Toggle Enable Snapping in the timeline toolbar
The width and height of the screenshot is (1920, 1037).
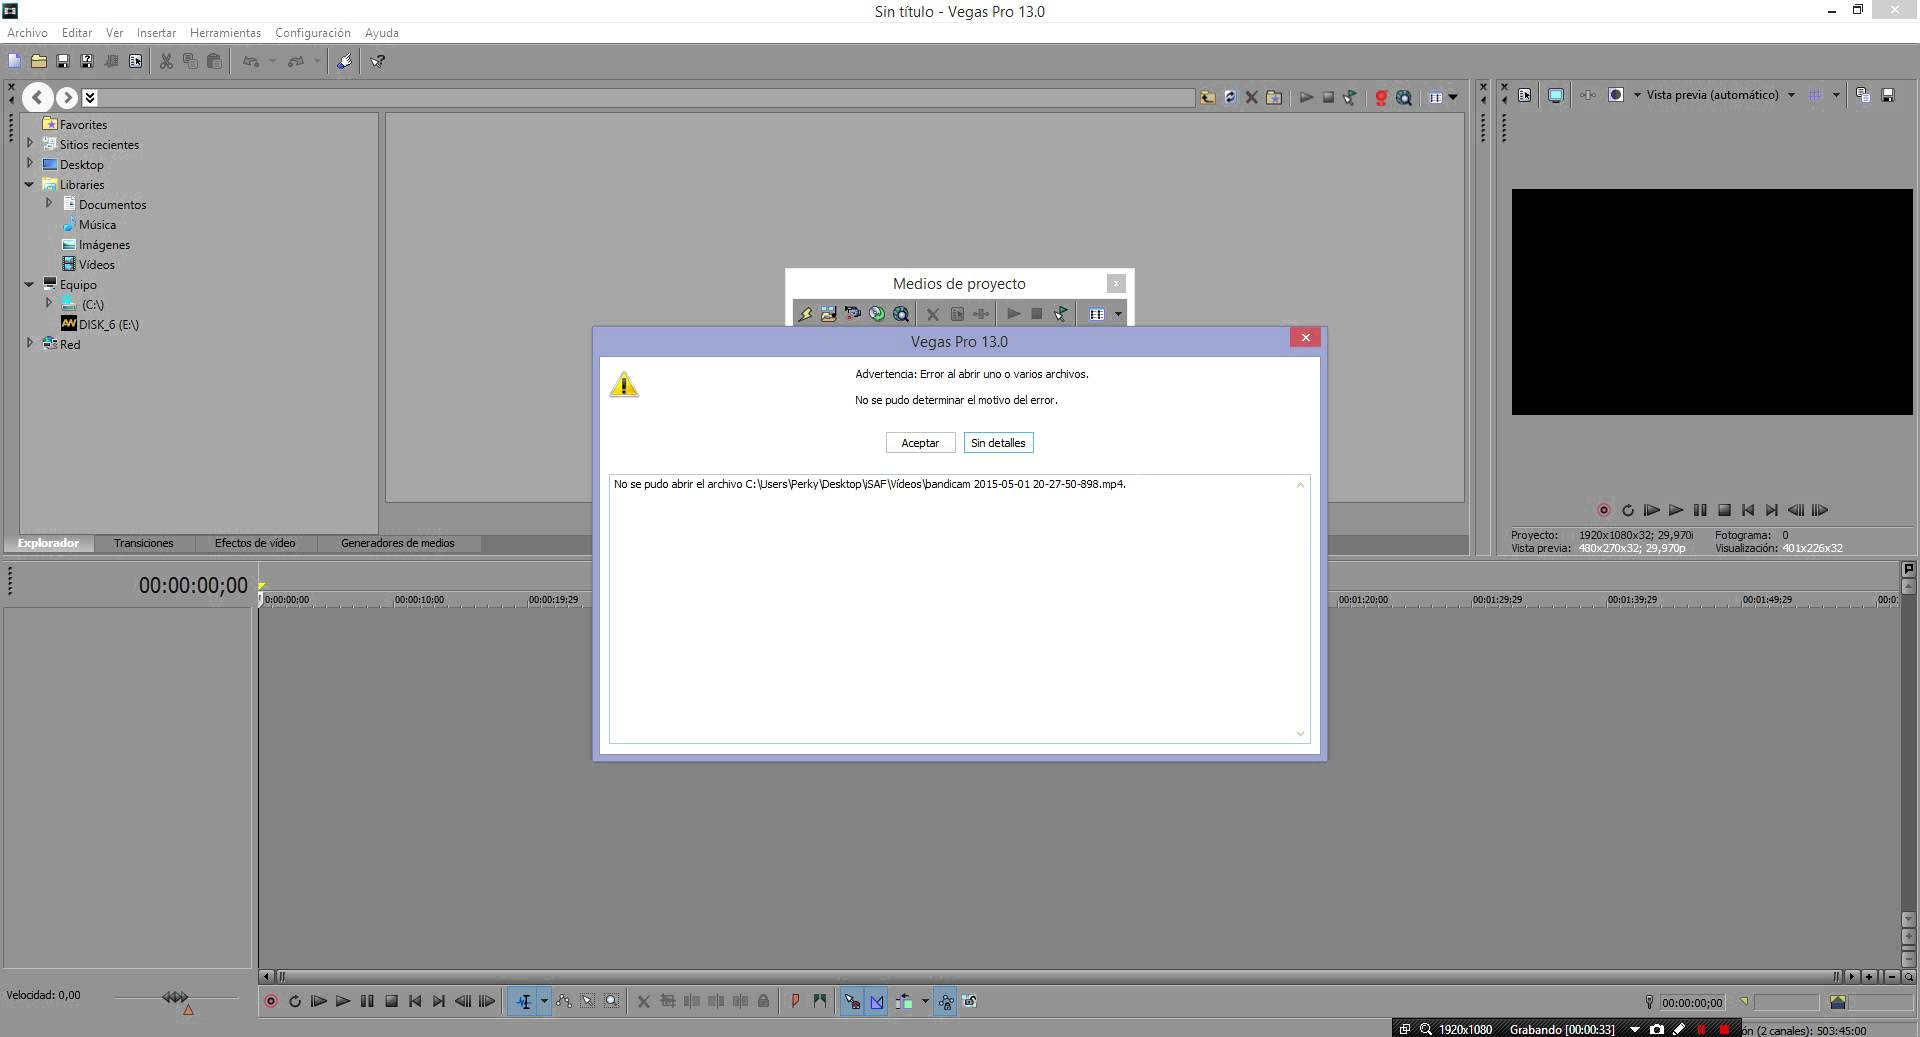pyautogui.click(x=852, y=1001)
